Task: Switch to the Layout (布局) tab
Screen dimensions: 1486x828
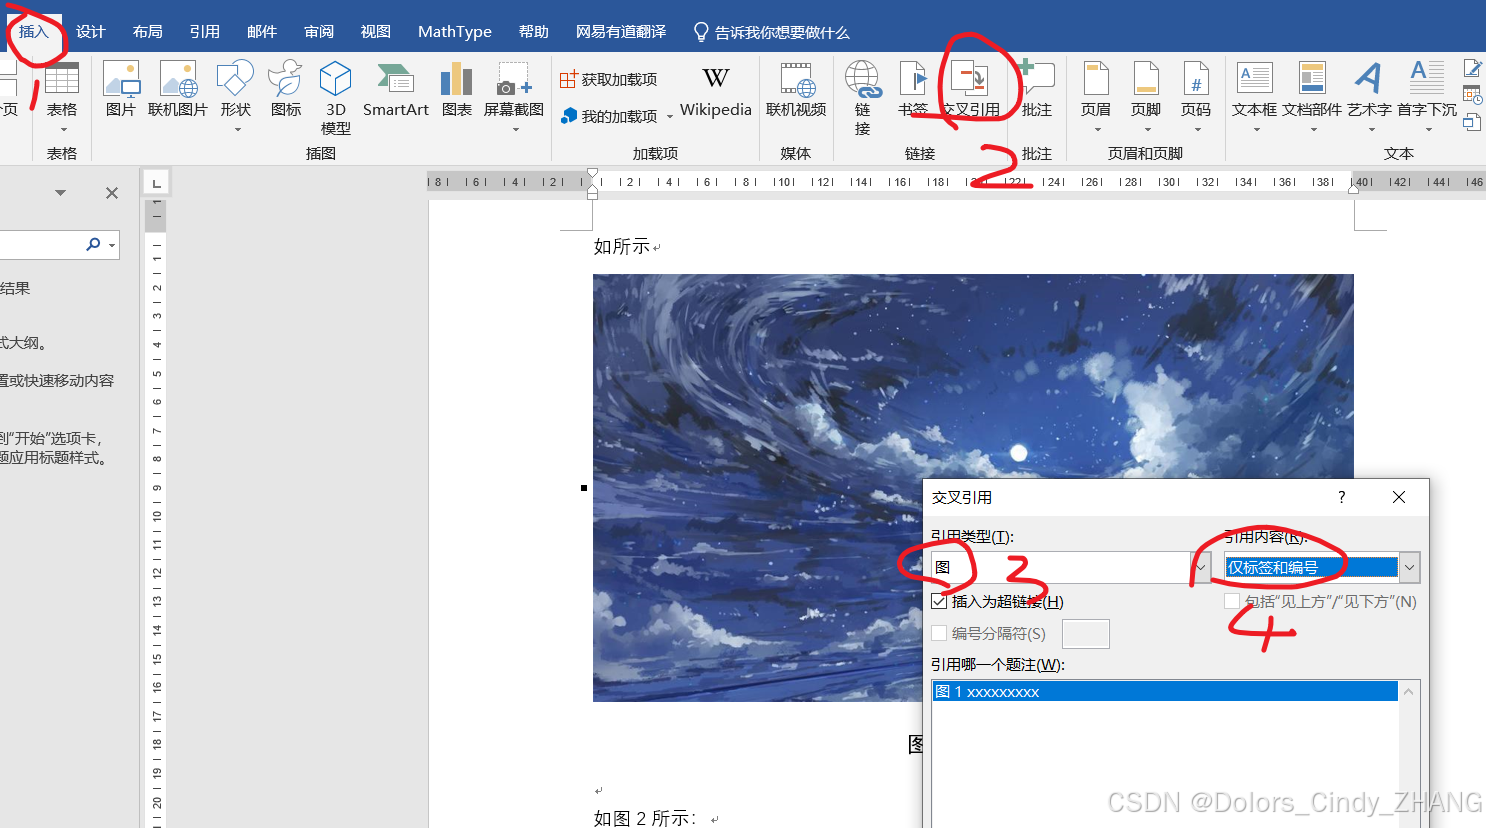Action: (x=147, y=32)
